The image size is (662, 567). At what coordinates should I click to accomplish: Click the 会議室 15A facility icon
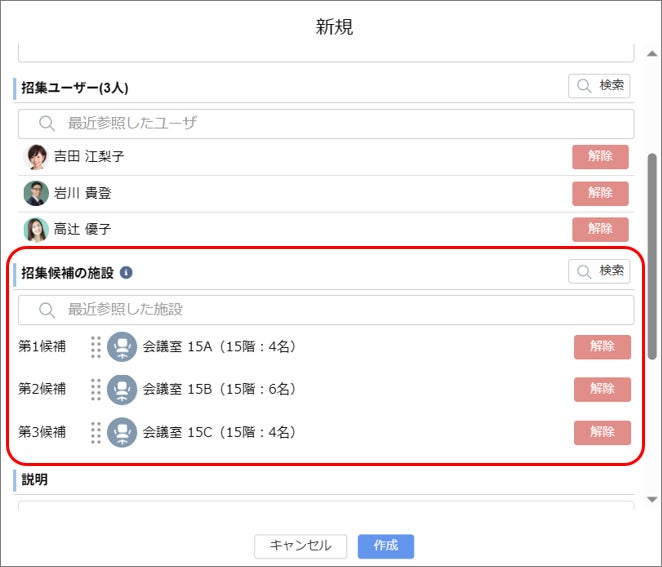point(122,347)
